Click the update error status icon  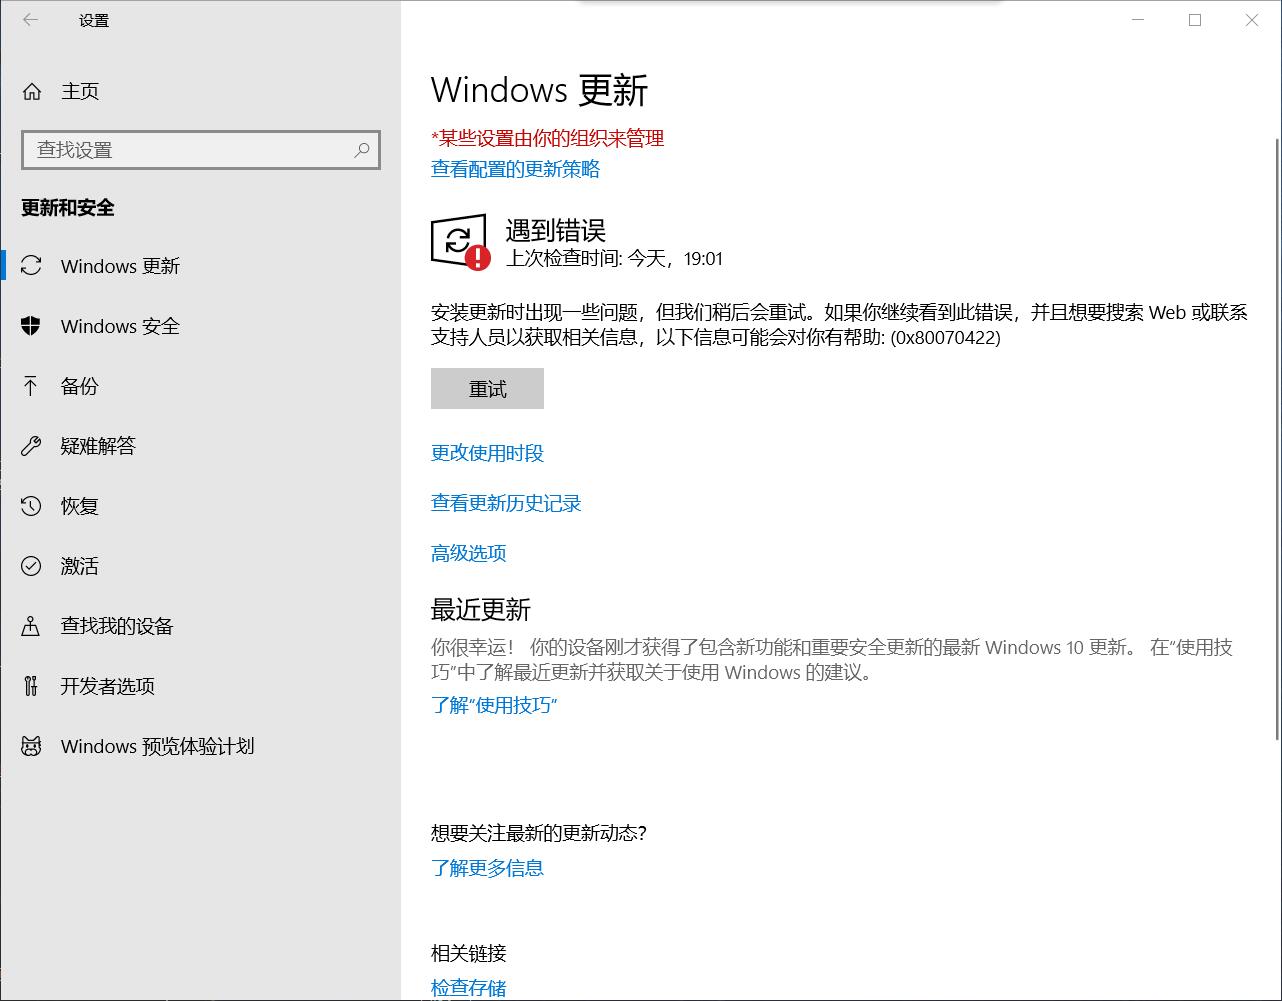point(460,242)
